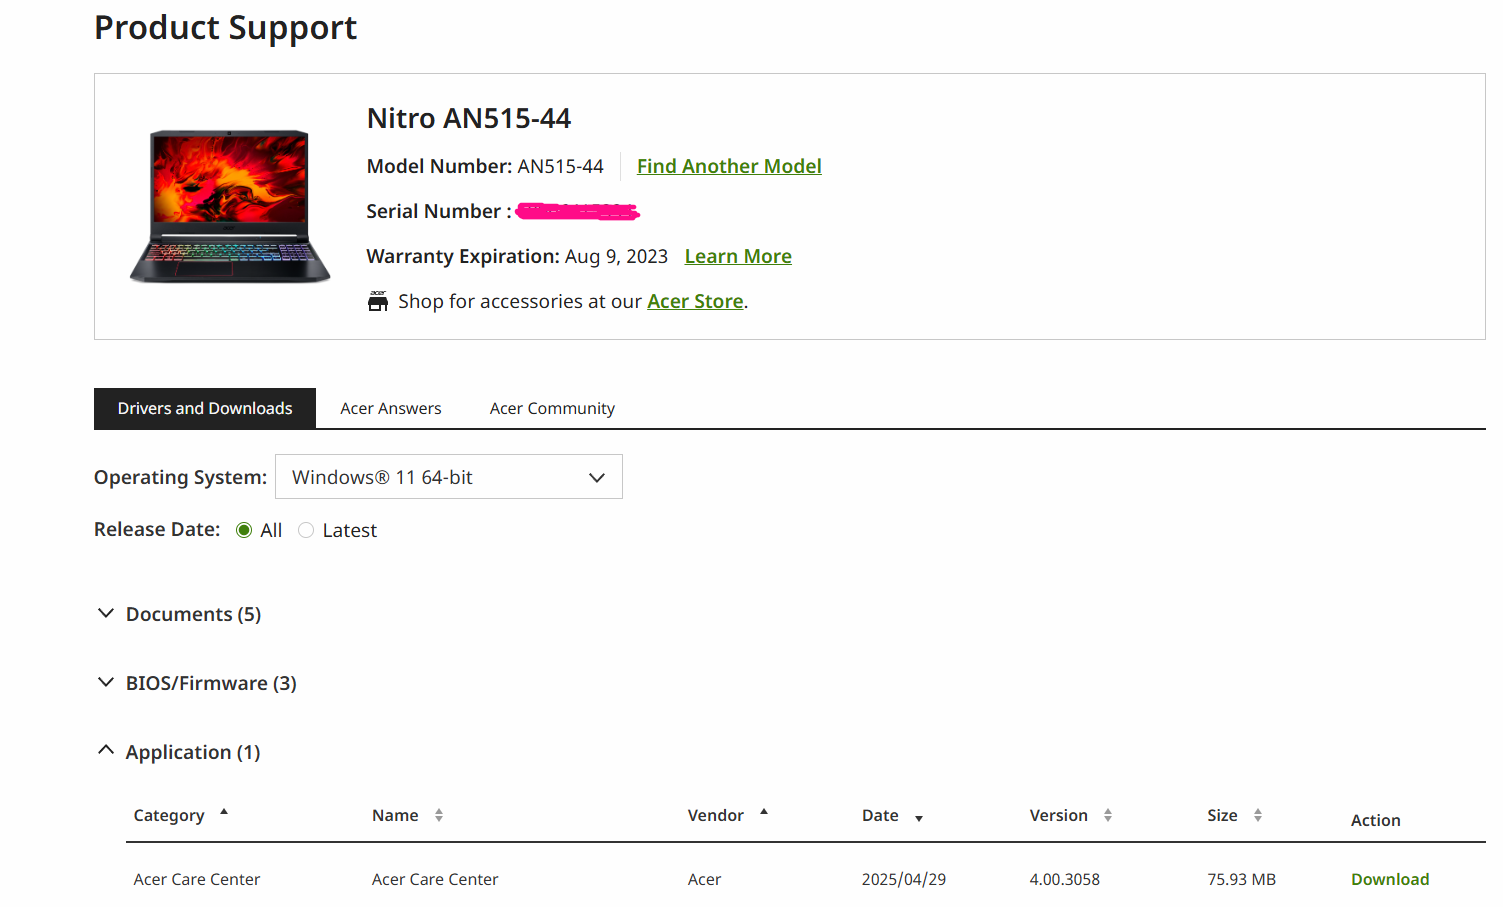Open the Operating System dropdown
The width and height of the screenshot is (1503, 907).
[x=449, y=477]
